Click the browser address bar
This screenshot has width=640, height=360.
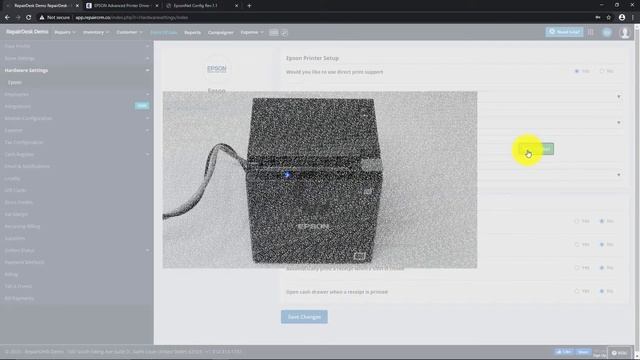[x=318, y=18]
